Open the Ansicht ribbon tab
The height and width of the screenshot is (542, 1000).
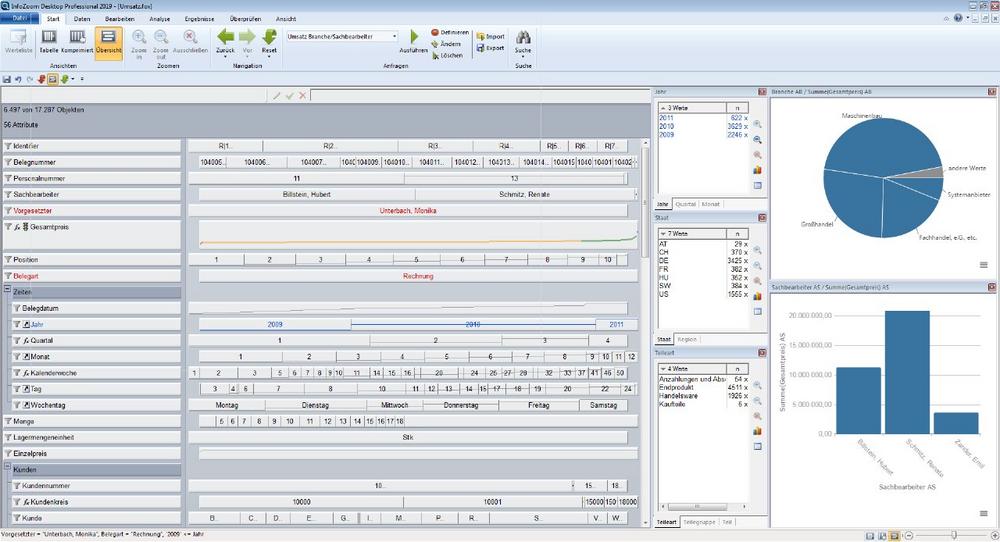click(x=286, y=19)
